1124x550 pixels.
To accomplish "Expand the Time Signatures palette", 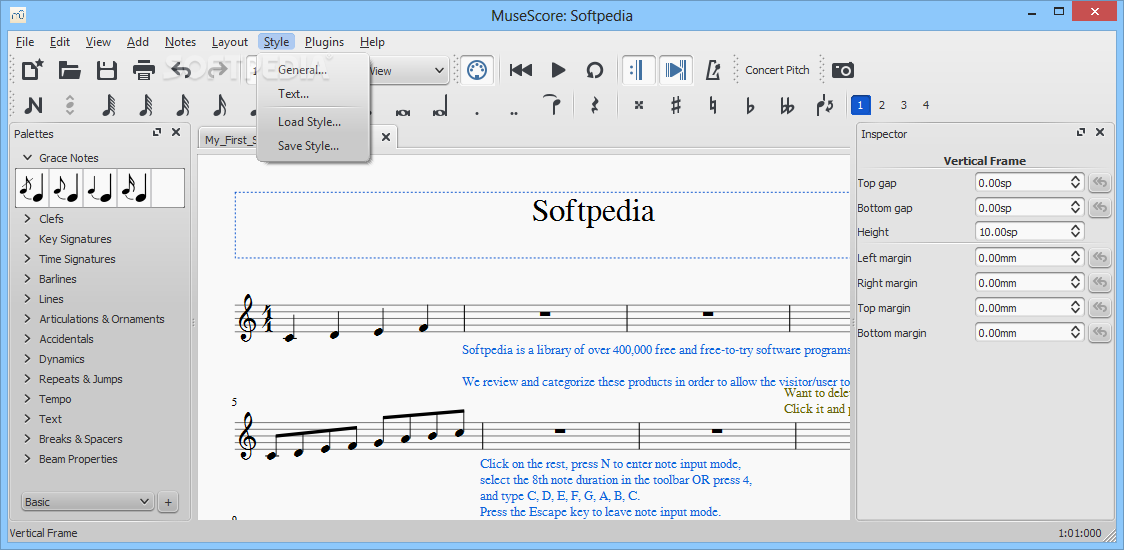I will click(x=27, y=259).
